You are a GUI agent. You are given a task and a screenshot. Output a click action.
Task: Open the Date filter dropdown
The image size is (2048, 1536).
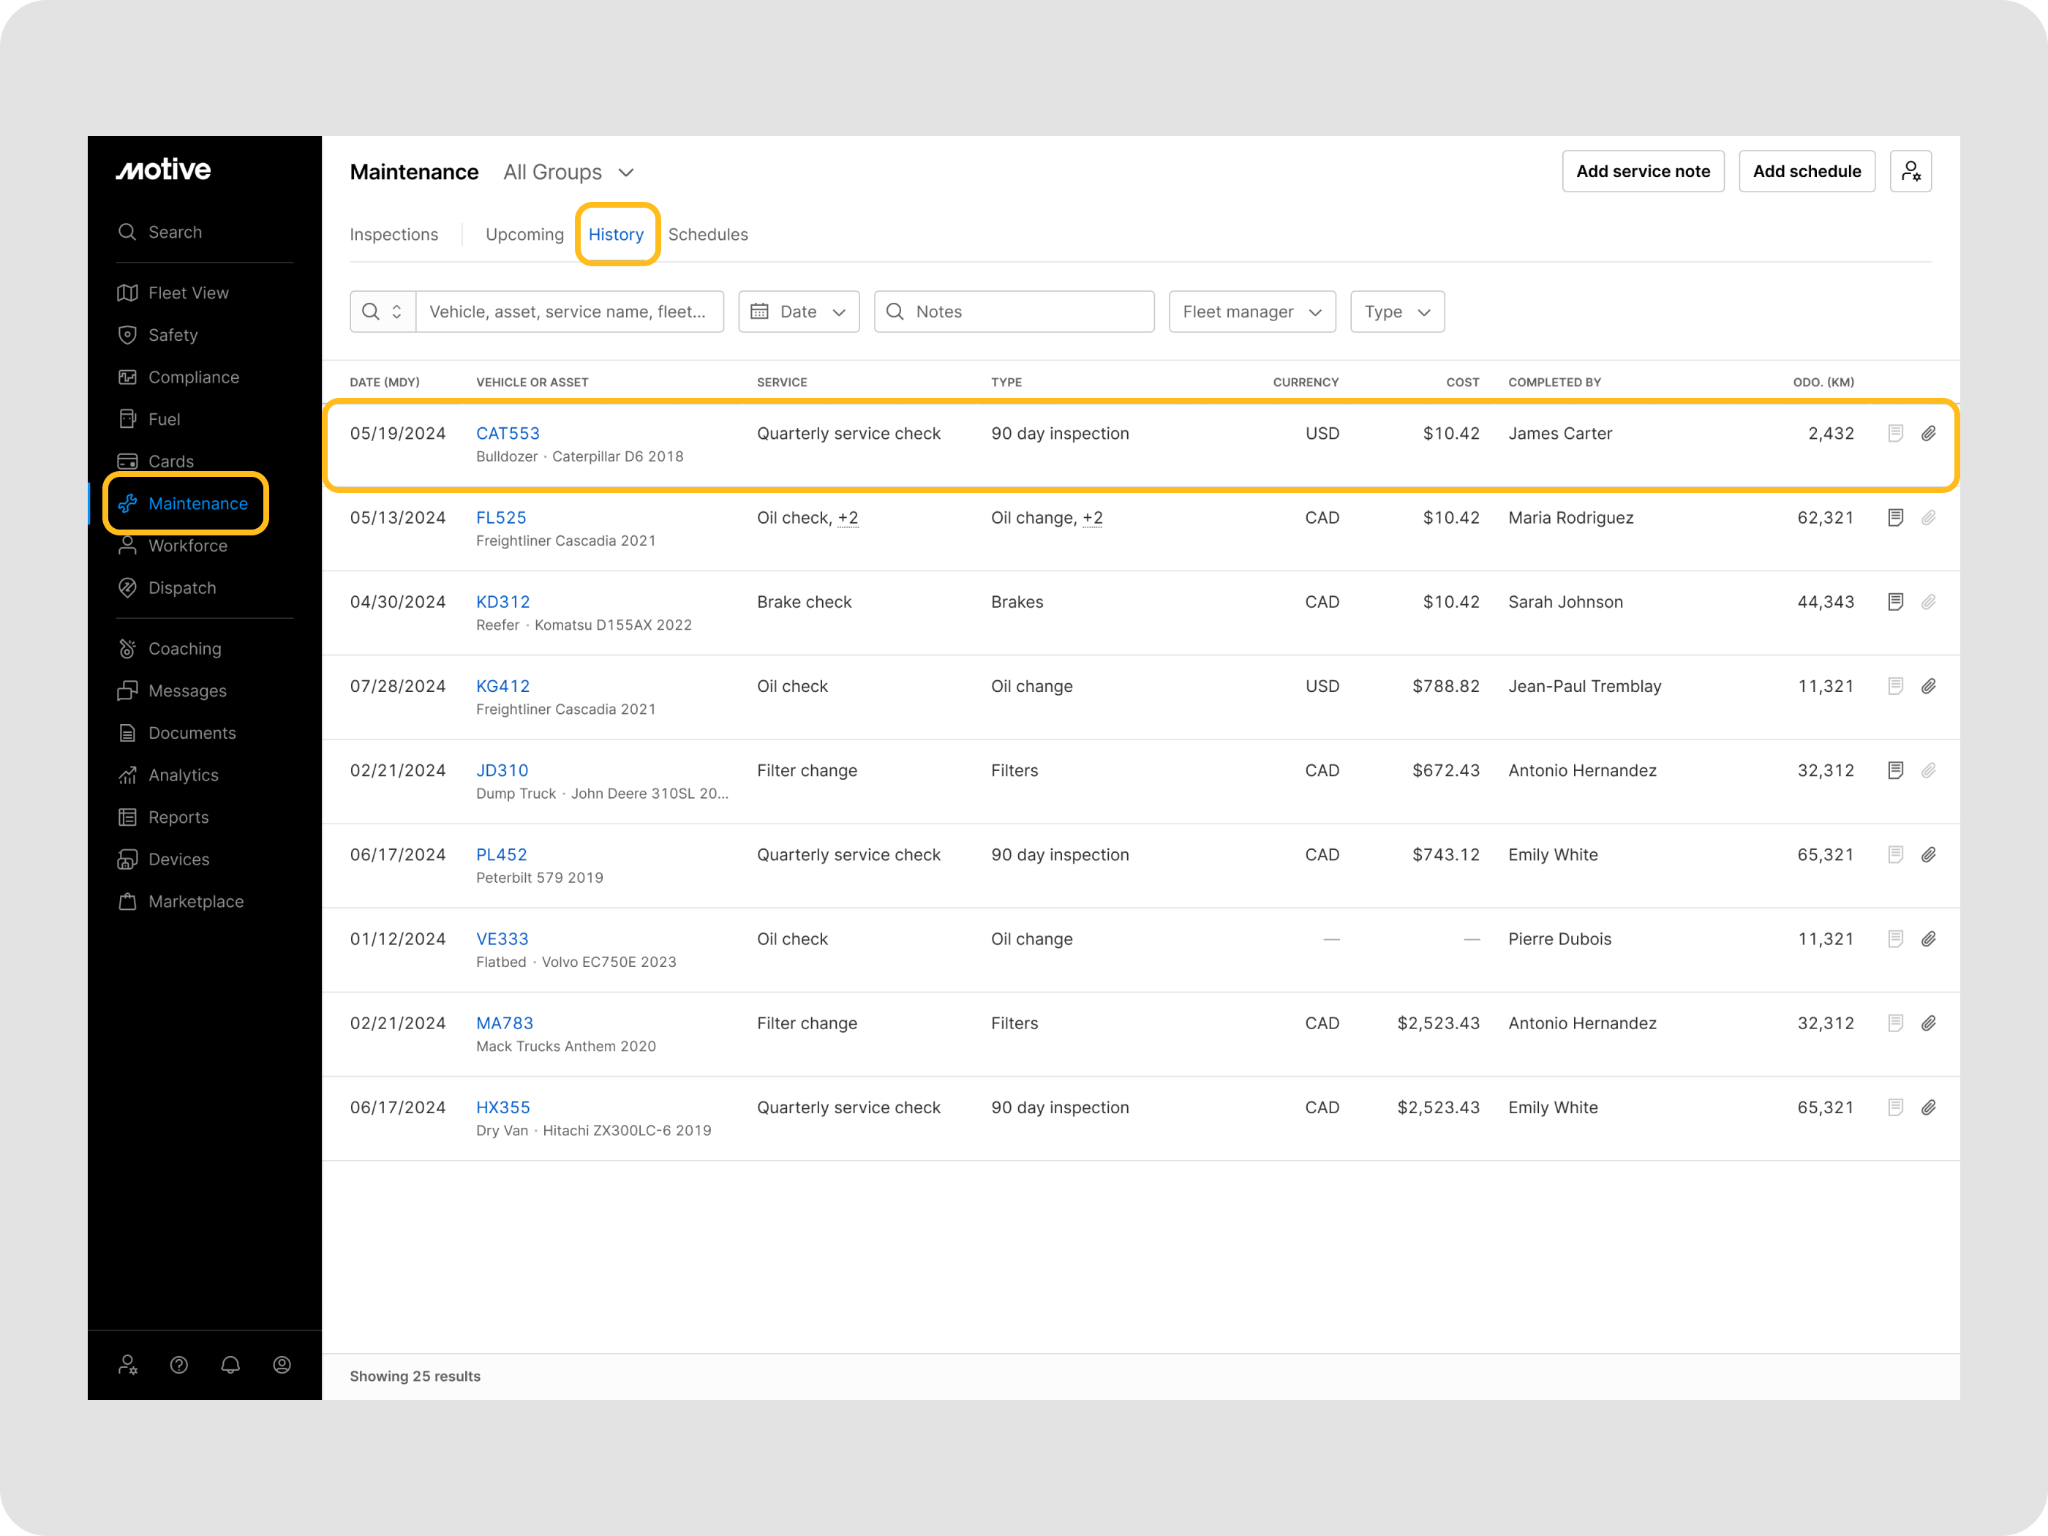click(x=799, y=312)
